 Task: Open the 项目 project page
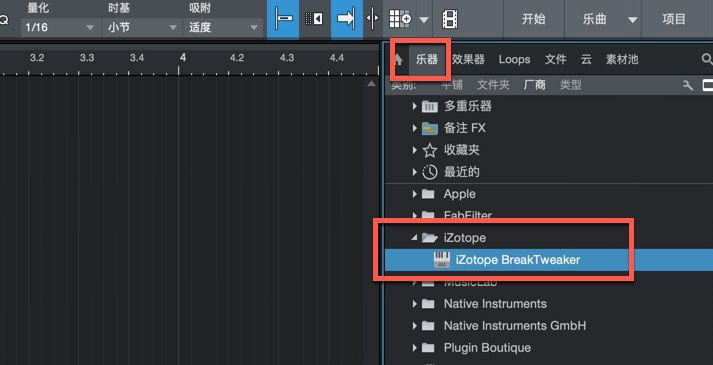pyautogui.click(x=674, y=19)
